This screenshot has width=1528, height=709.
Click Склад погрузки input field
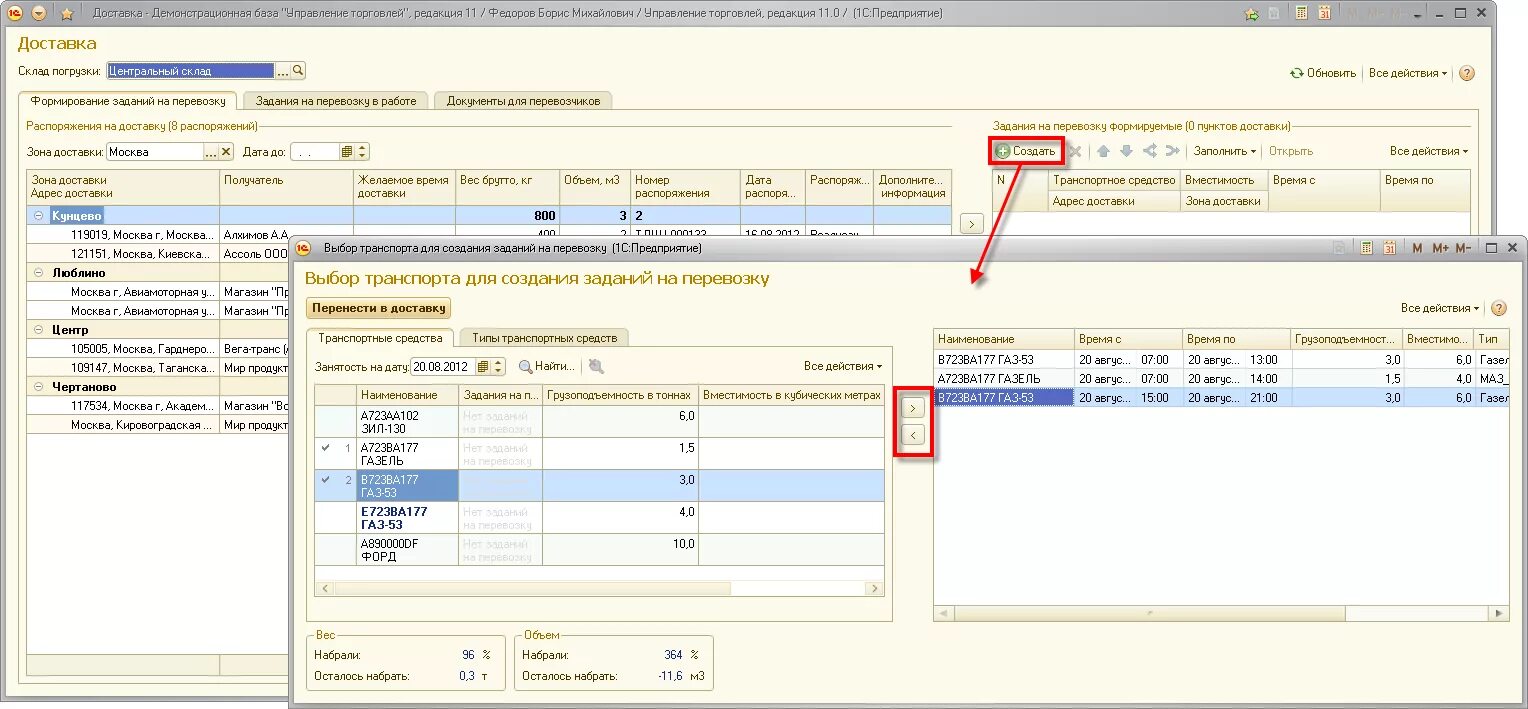point(190,71)
